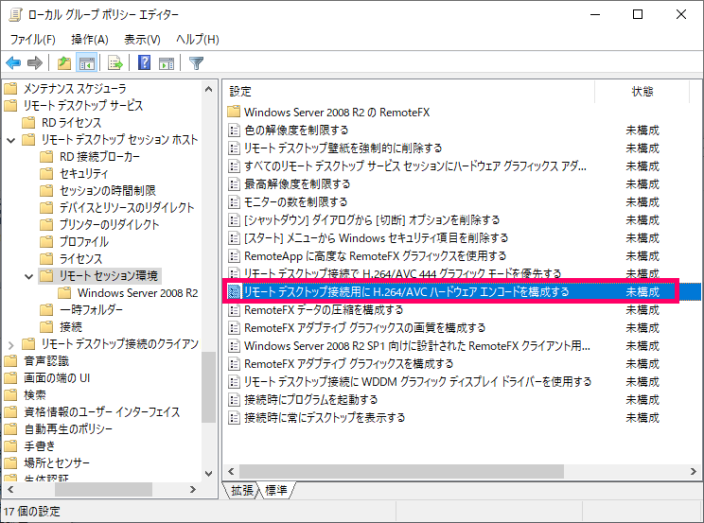704x523 pixels.
Task: Collapse リモート デスクトップ セッション ホスト node
Action: pyautogui.click(x=11, y=140)
